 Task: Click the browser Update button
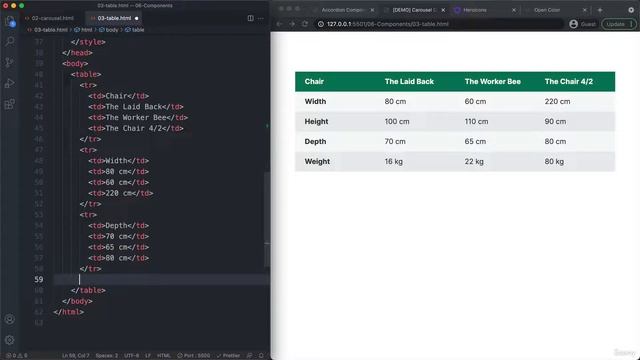pyautogui.click(x=618, y=24)
